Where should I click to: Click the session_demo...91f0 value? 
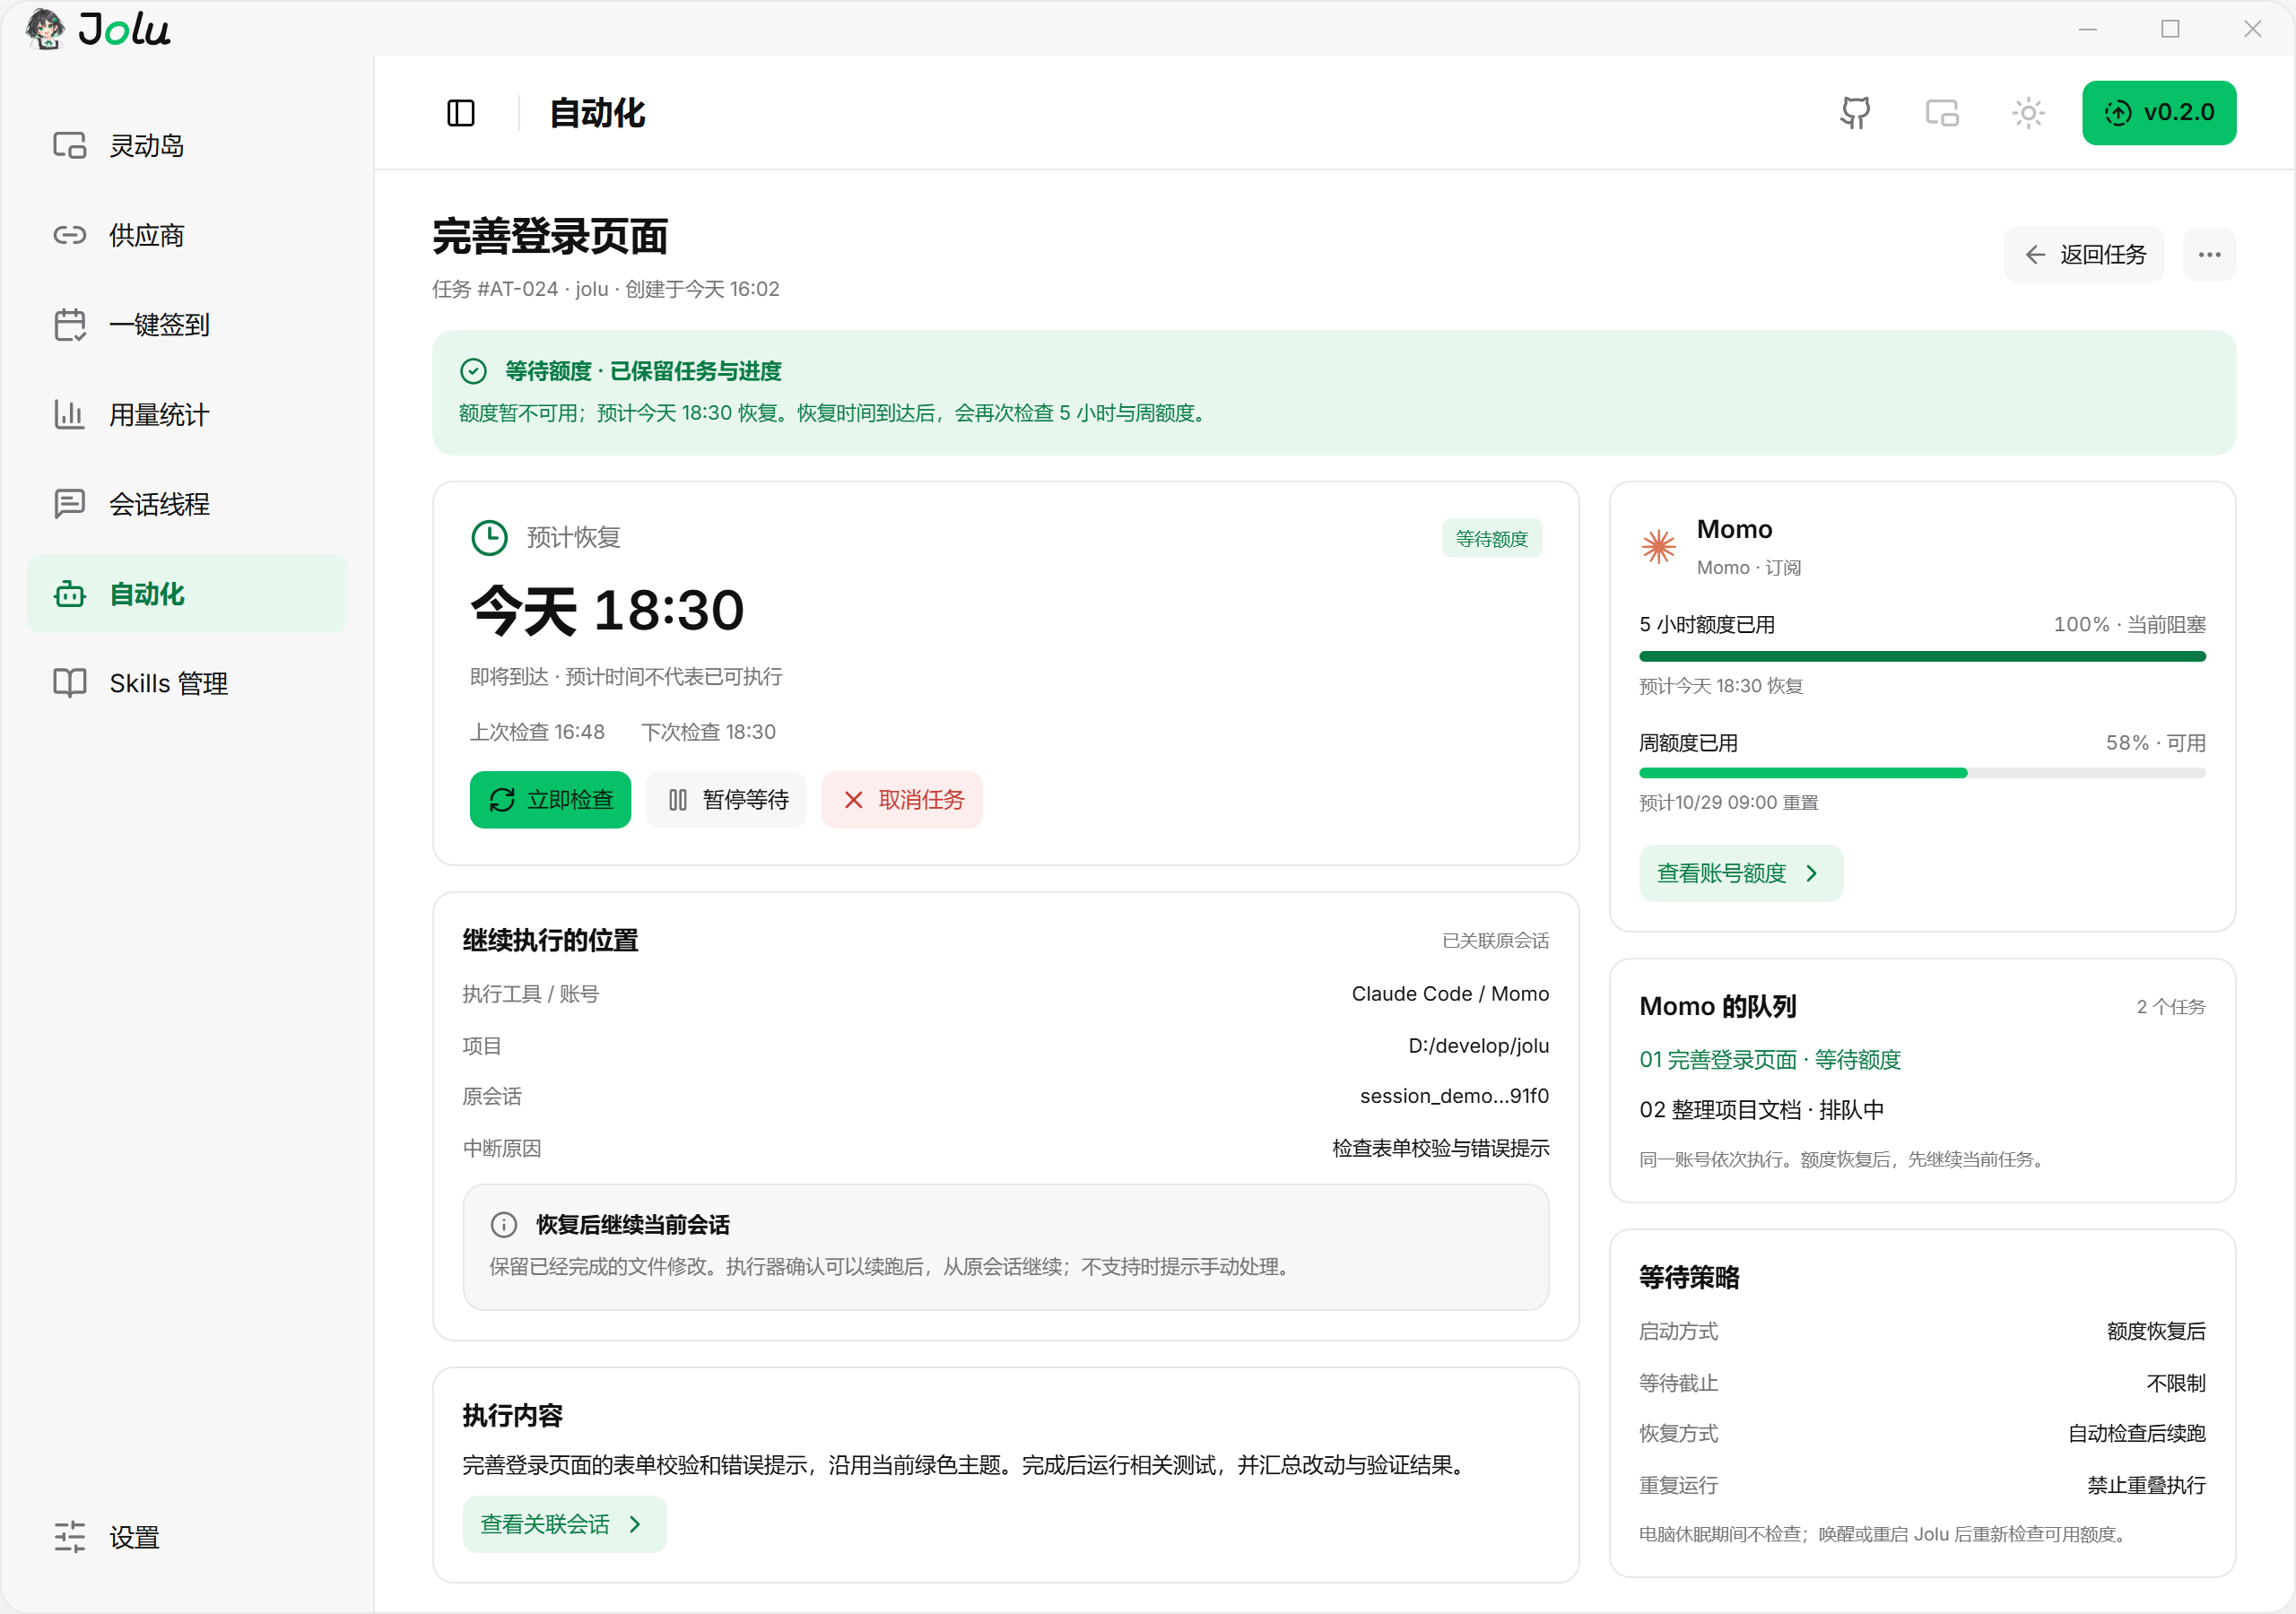(1454, 1097)
